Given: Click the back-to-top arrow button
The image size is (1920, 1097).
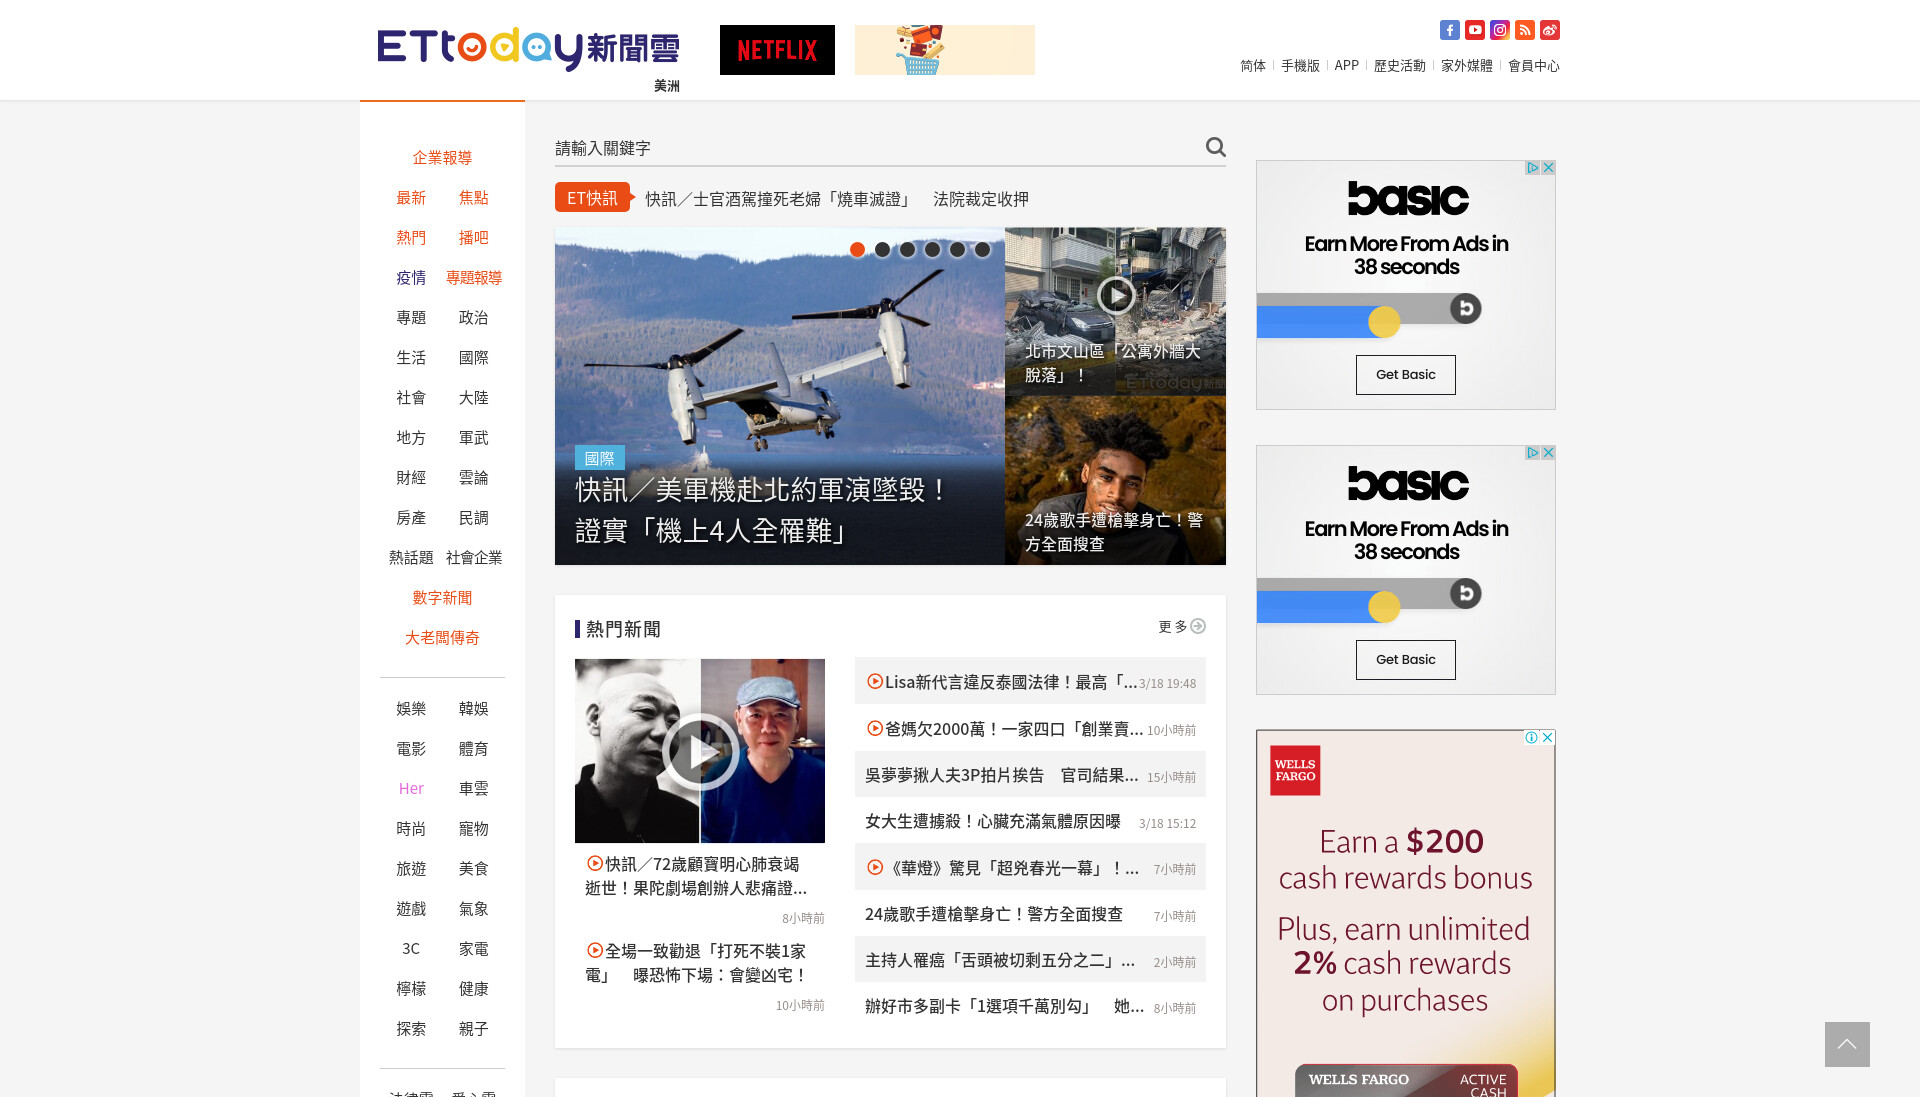Looking at the screenshot, I should 1847,1044.
